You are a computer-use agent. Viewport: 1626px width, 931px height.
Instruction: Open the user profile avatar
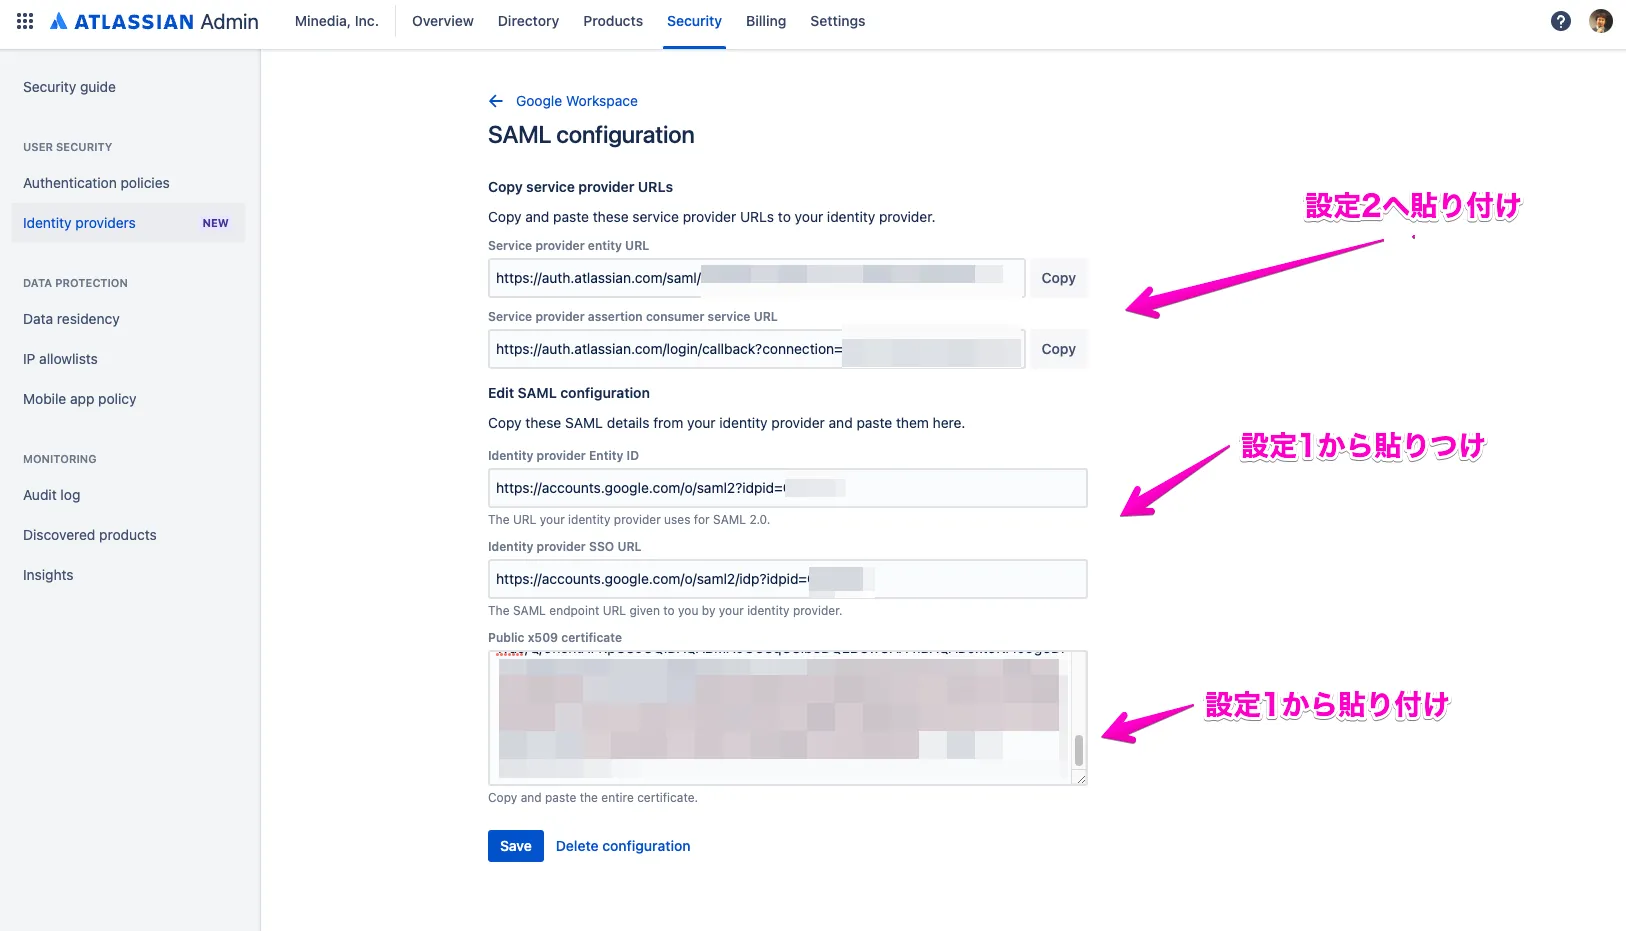coord(1600,21)
